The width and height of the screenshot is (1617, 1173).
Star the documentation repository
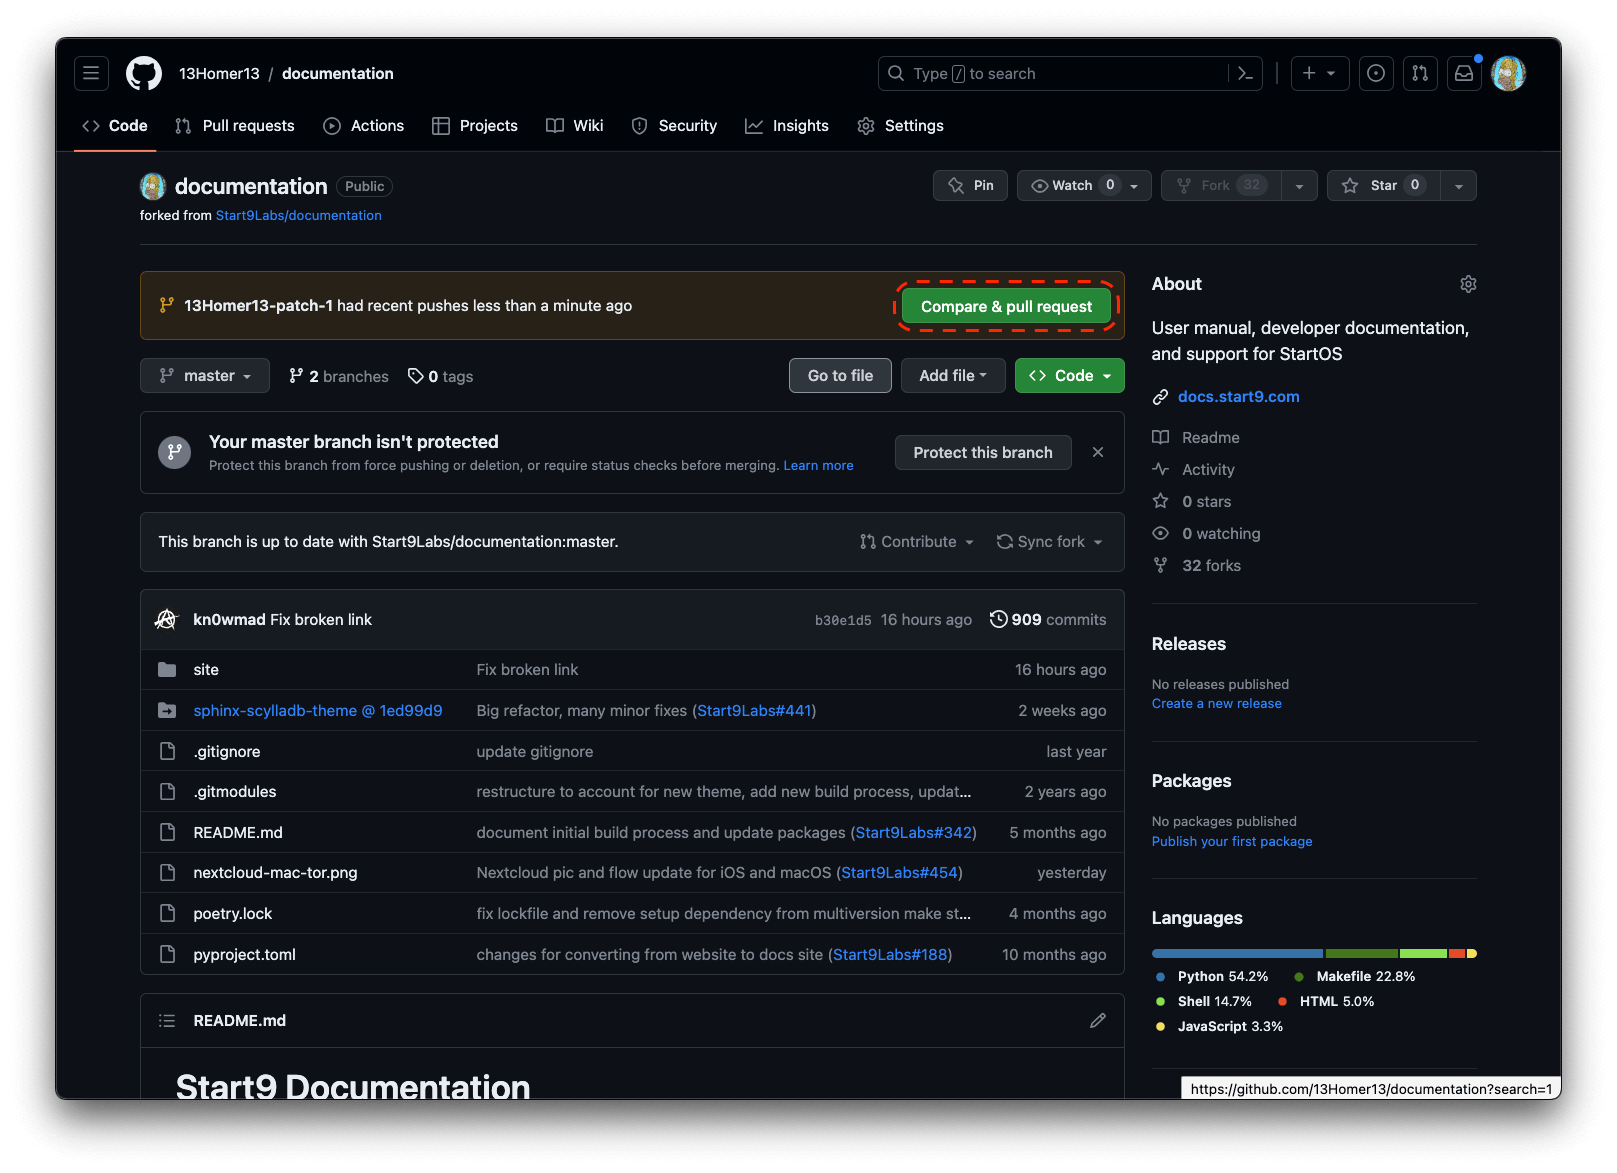click(1384, 185)
